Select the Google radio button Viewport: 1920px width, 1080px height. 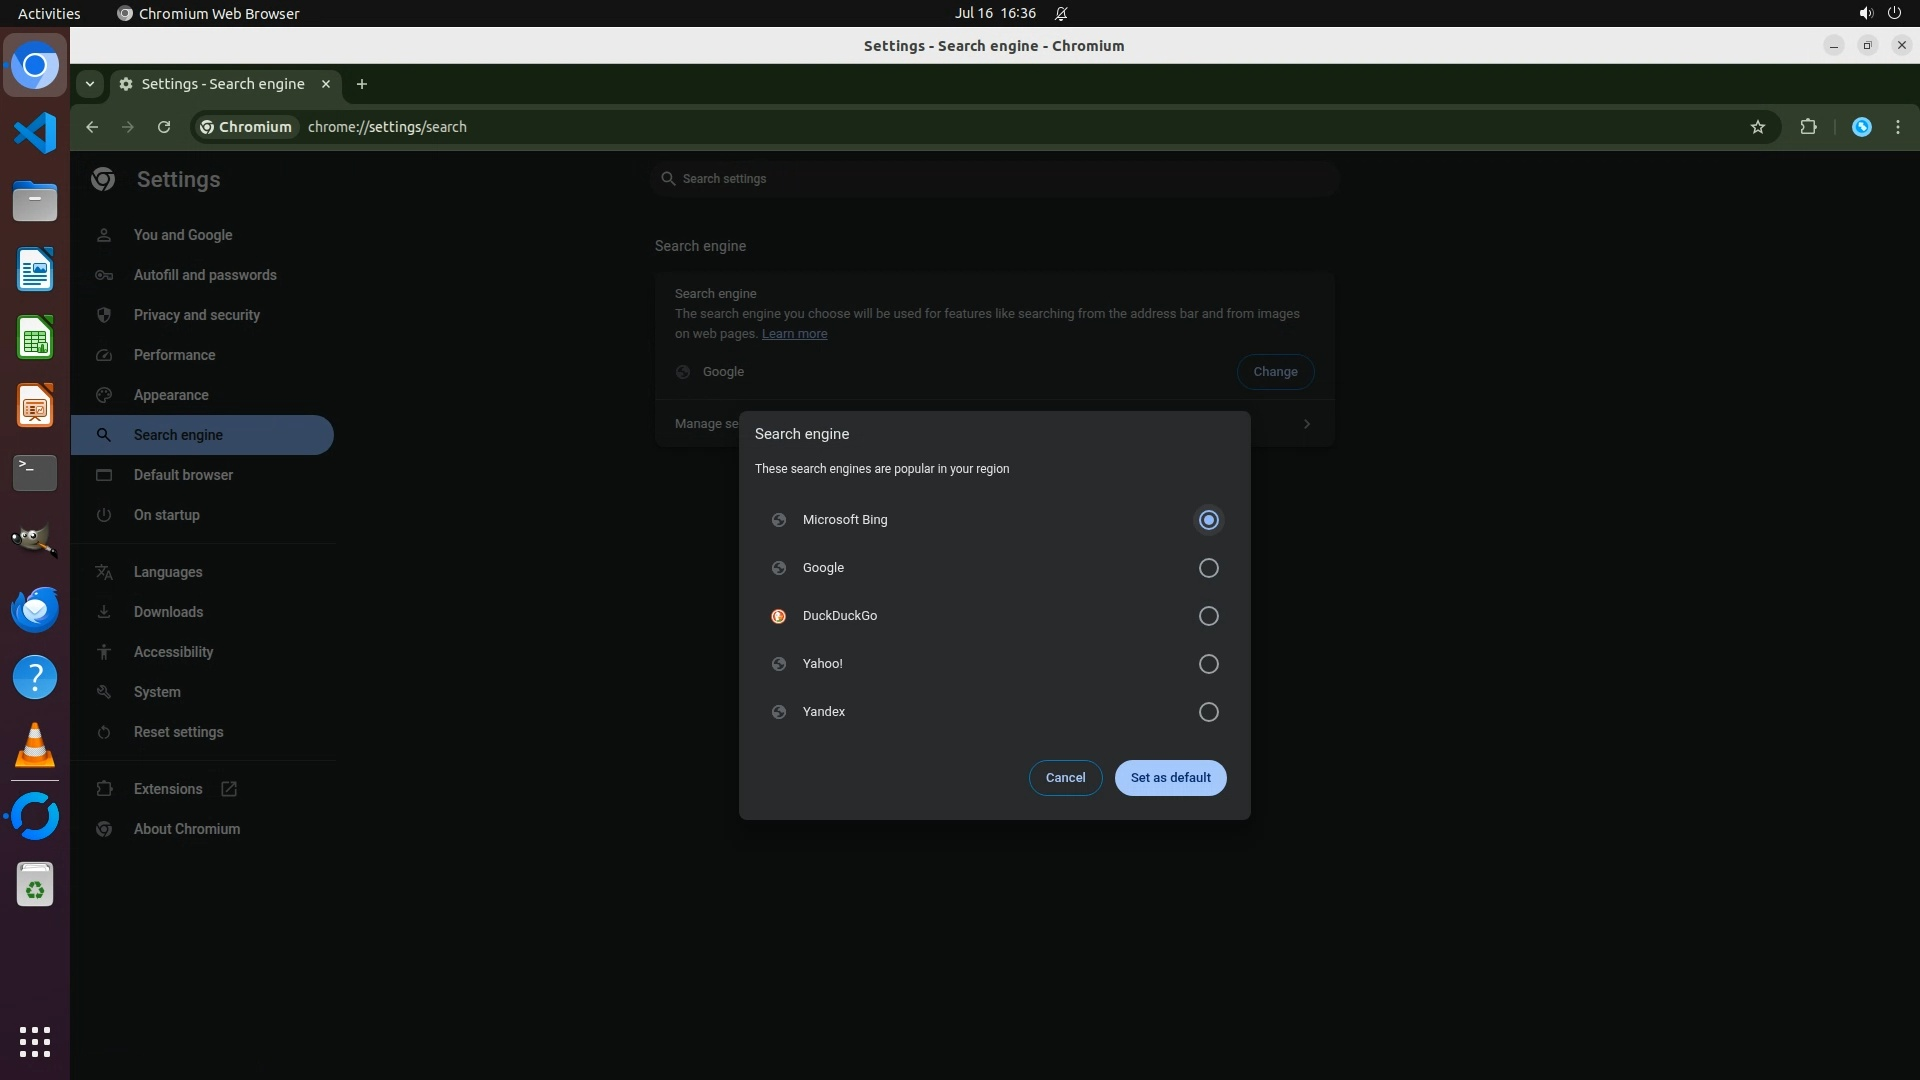coord(1208,568)
